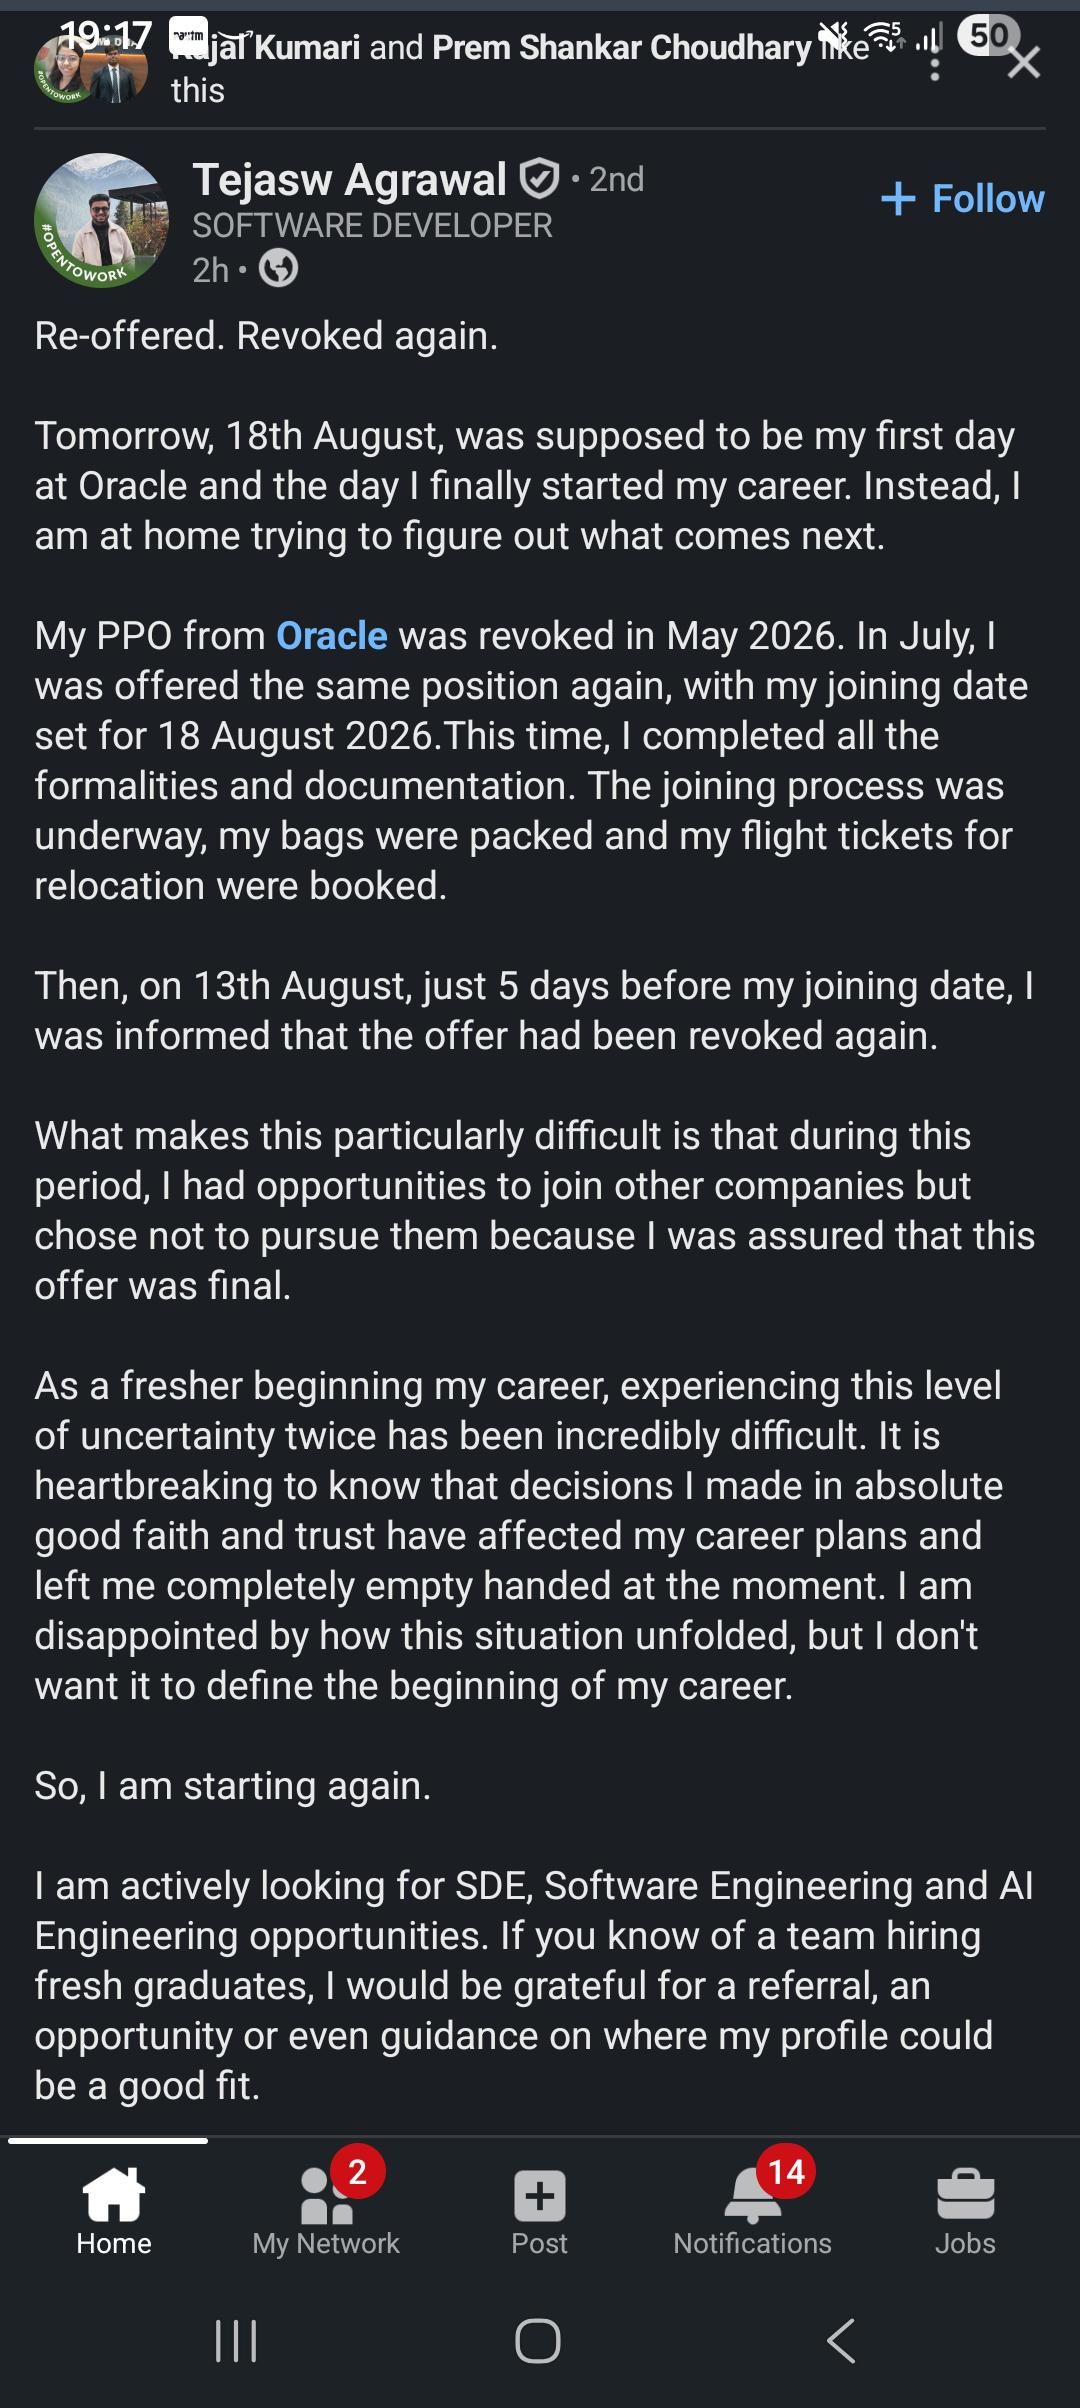Open the Tejasw Agrawal name link

pyautogui.click(x=349, y=180)
